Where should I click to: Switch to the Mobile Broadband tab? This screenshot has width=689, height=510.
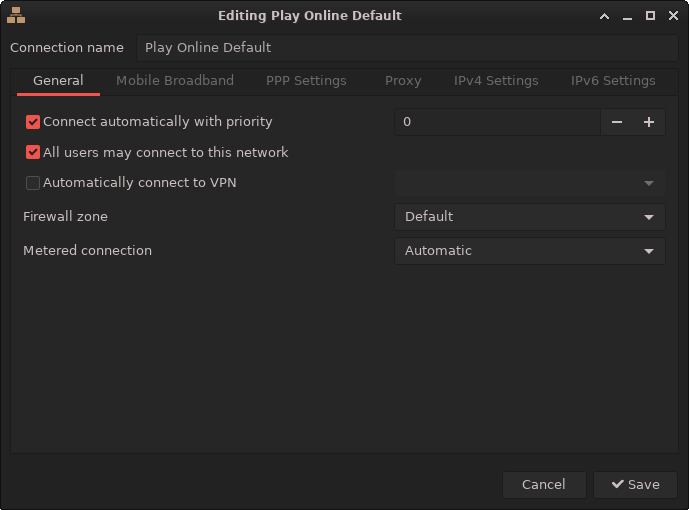[x=175, y=81]
